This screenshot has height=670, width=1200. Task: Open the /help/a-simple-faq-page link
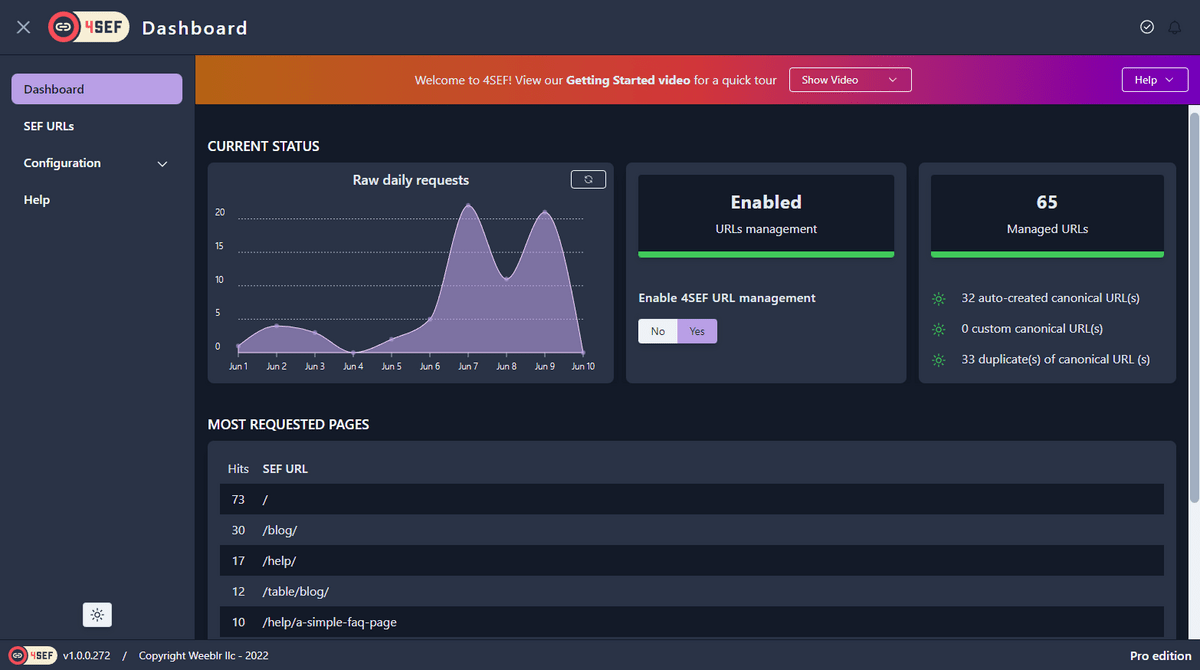[329, 622]
